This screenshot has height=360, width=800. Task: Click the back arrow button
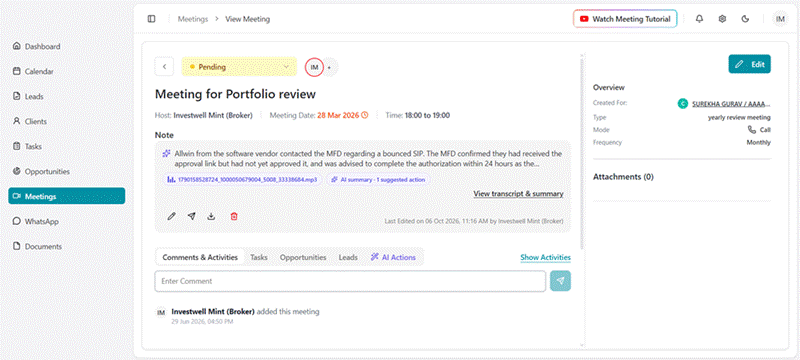pos(164,67)
